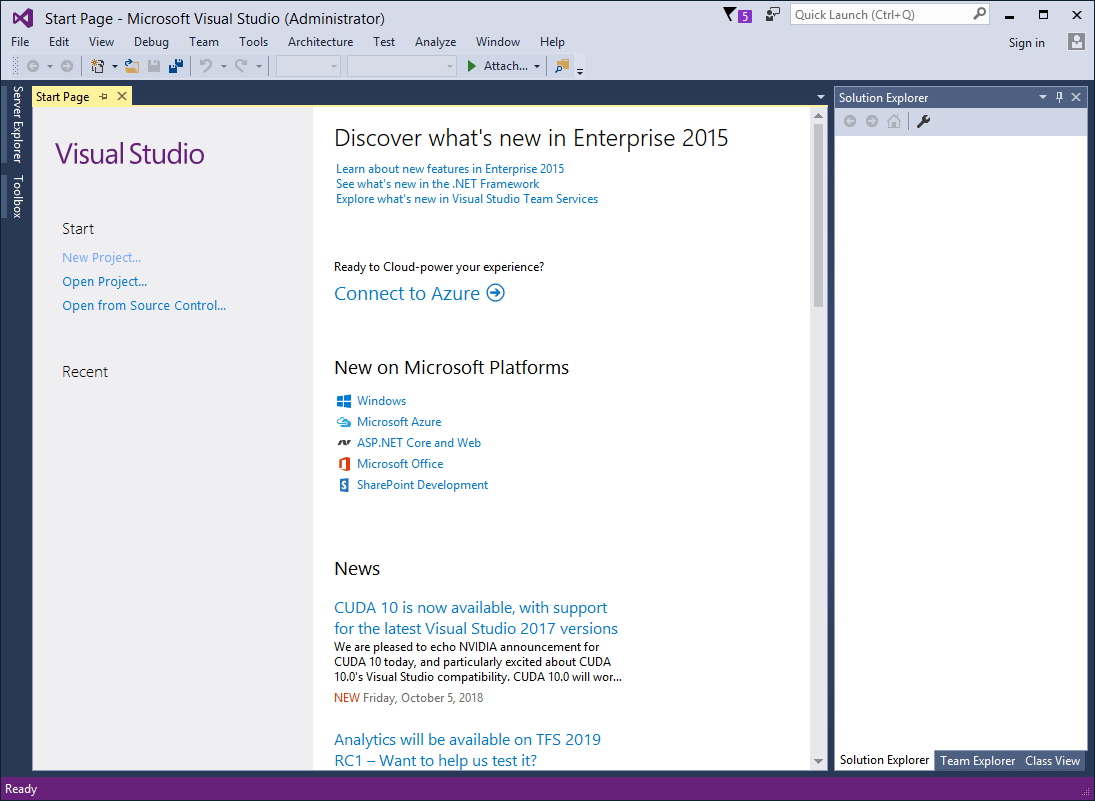Open the Solution Configurations combo box
The width and height of the screenshot is (1095, 801).
(308, 66)
